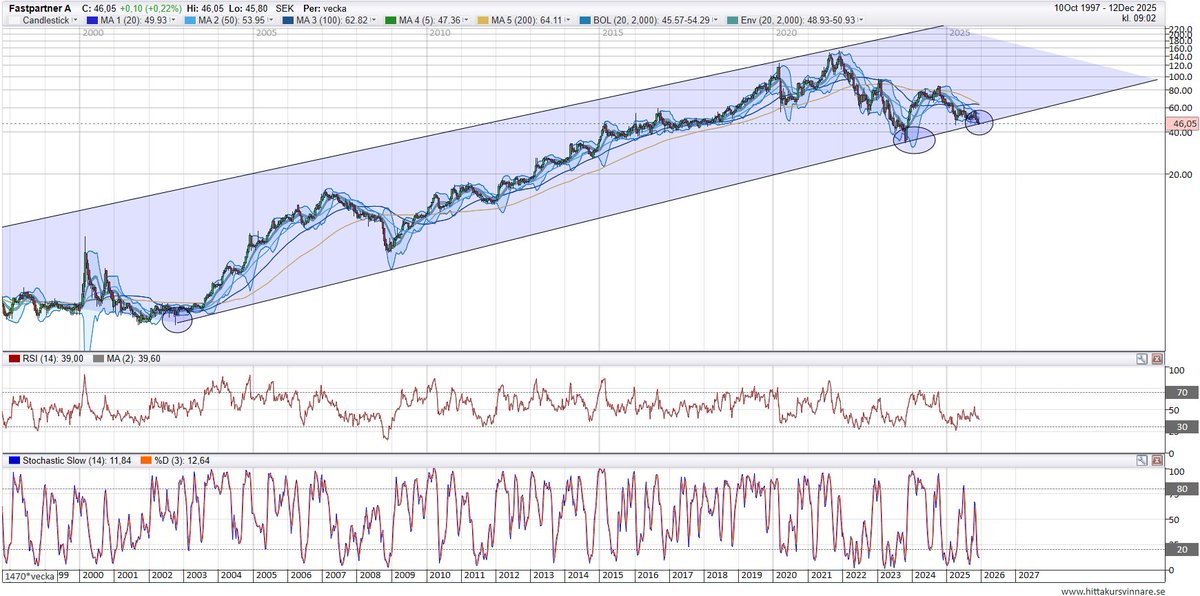This screenshot has width=1200, height=596.
Task: Click the 2015 label on top axis
Action: point(613,33)
